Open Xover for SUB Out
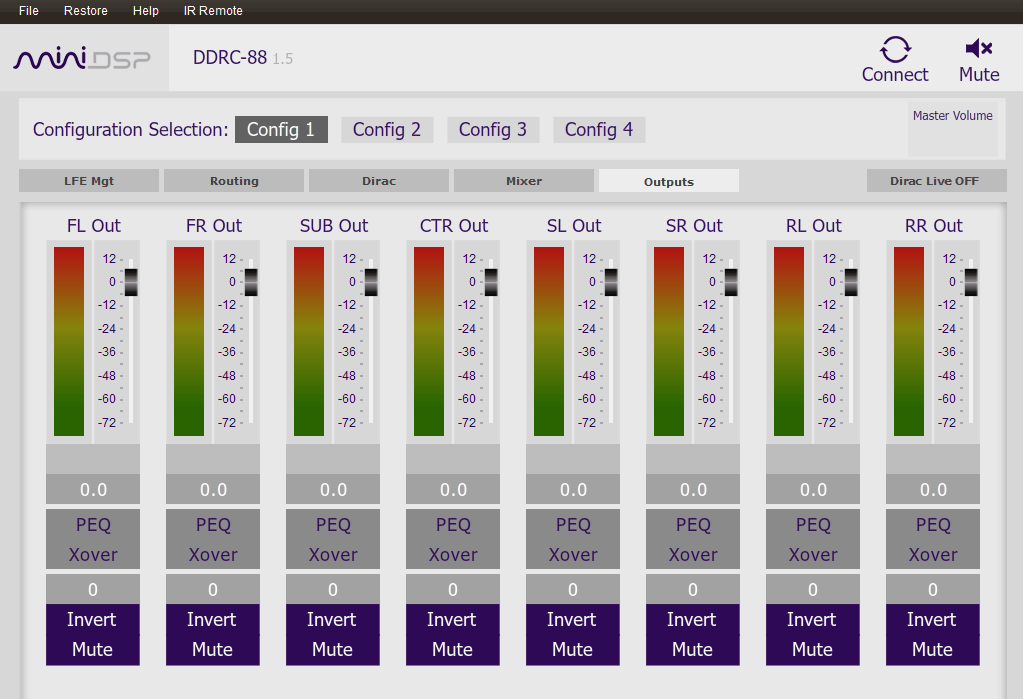The height and width of the screenshot is (699, 1023). point(333,555)
